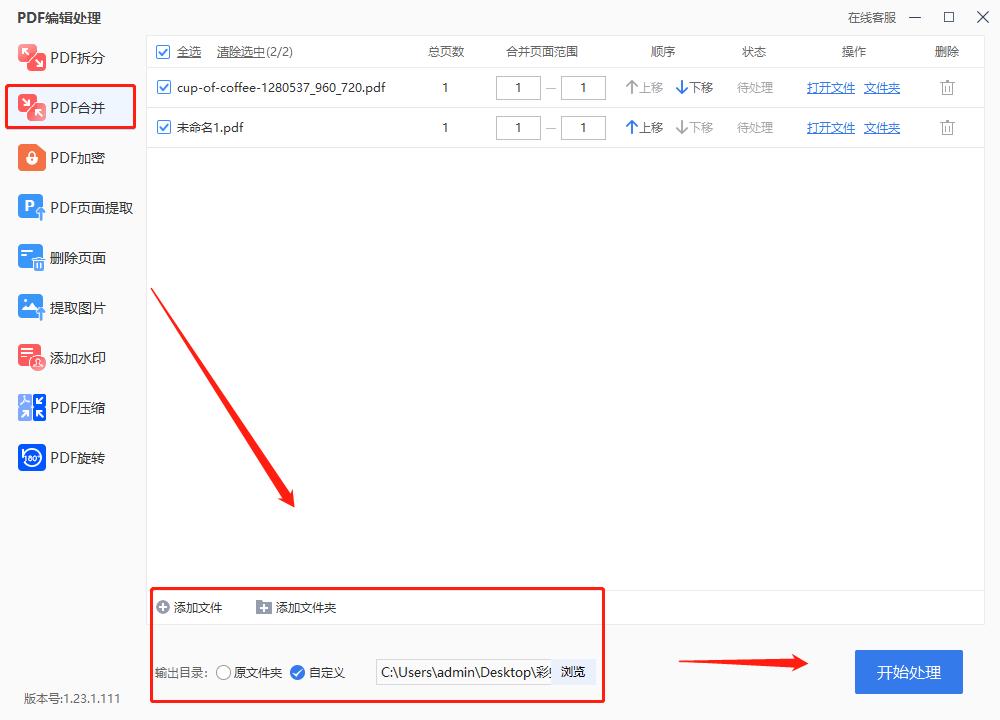
Task: Maximize the PDF编辑处理 window
Action: click(949, 17)
